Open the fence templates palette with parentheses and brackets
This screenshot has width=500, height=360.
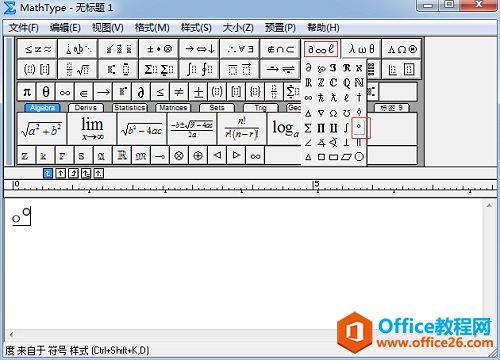[38, 69]
